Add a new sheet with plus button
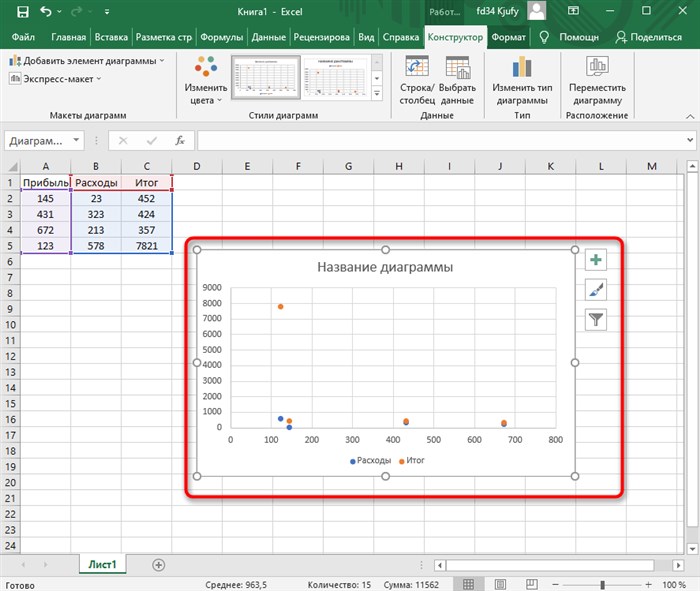This screenshot has height=591, width=700. 158,565
